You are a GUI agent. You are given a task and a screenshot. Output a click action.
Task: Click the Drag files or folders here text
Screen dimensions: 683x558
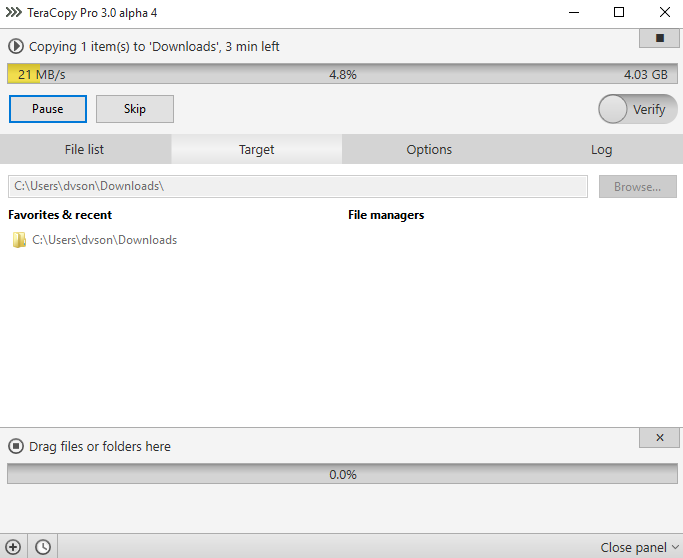tap(100, 446)
